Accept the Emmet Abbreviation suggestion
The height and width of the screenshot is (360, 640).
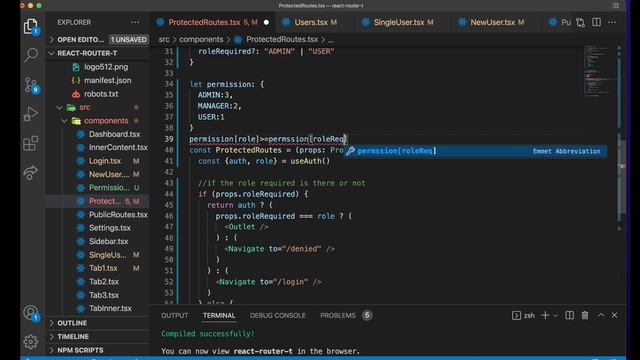coord(475,151)
